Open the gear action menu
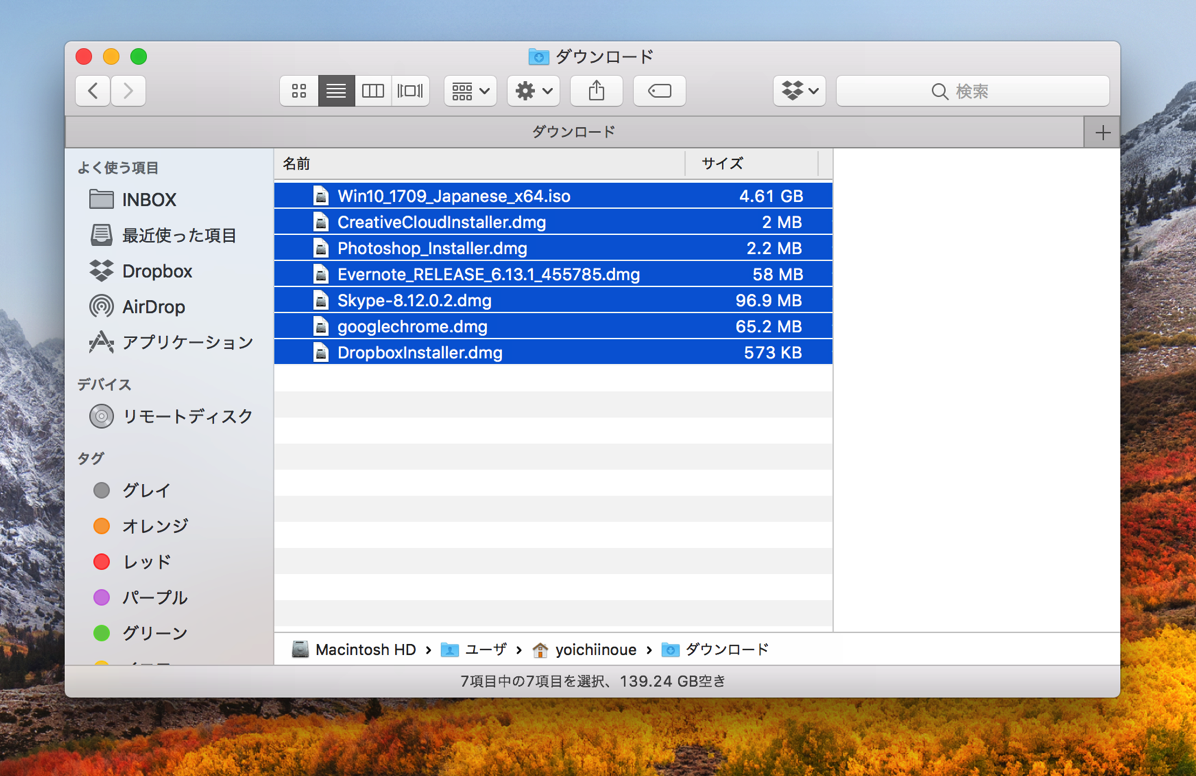Image resolution: width=1196 pixels, height=776 pixels. pos(534,91)
